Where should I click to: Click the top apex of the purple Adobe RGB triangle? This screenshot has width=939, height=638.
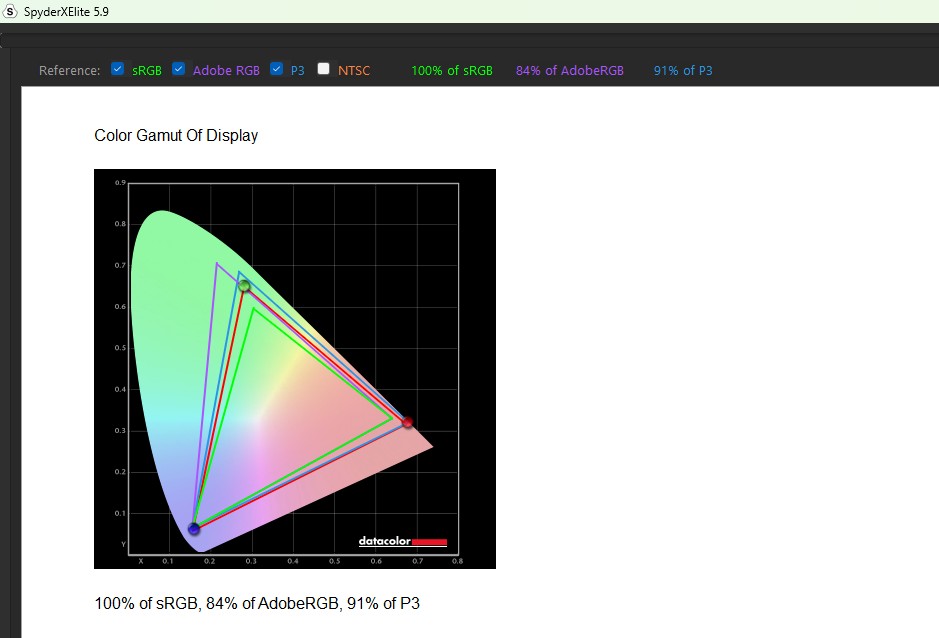click(217, 263)
